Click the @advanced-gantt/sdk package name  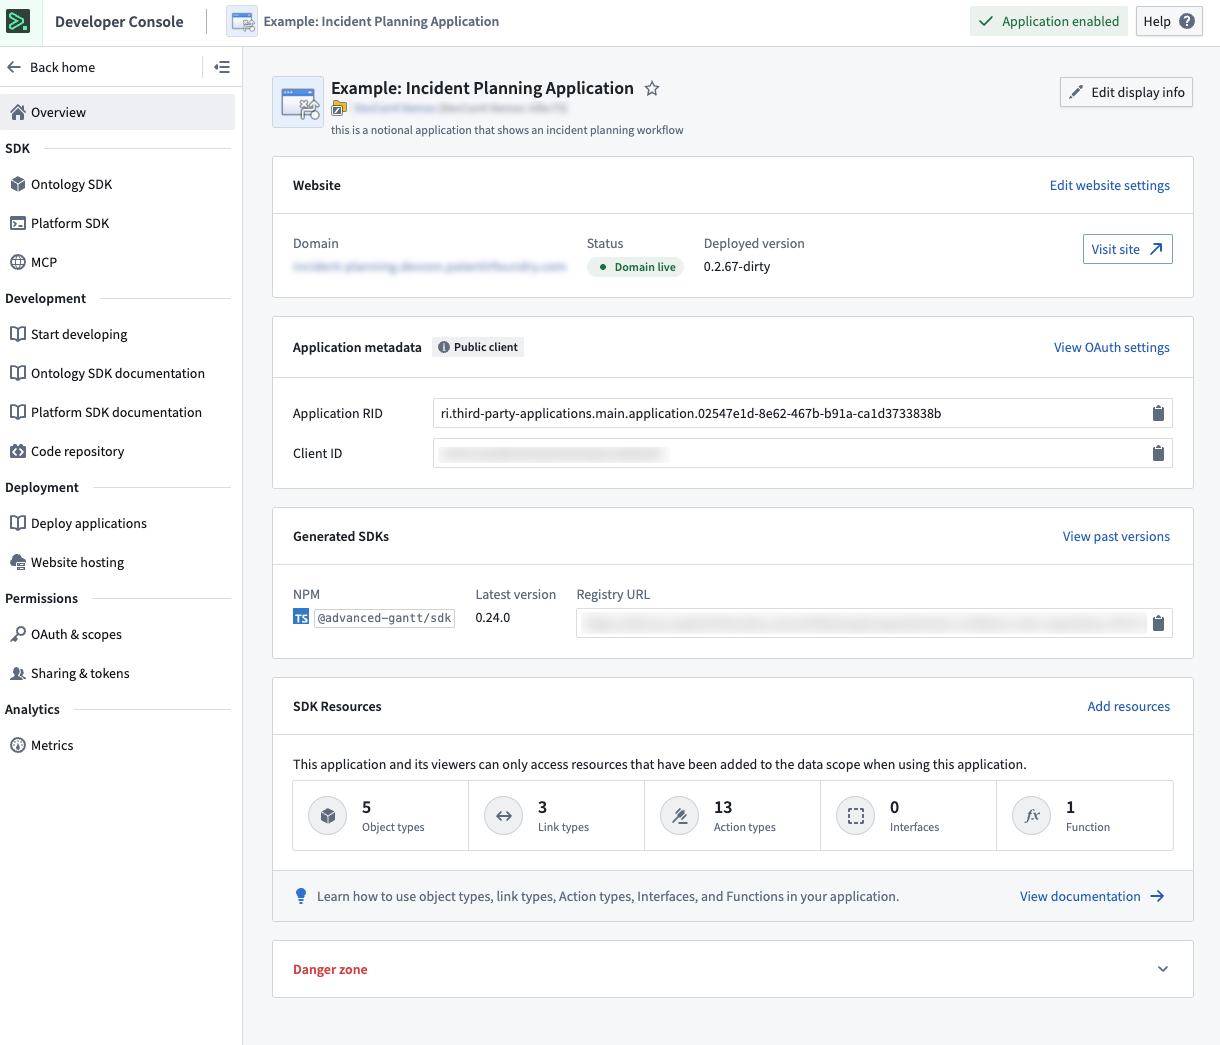[384, 618]
